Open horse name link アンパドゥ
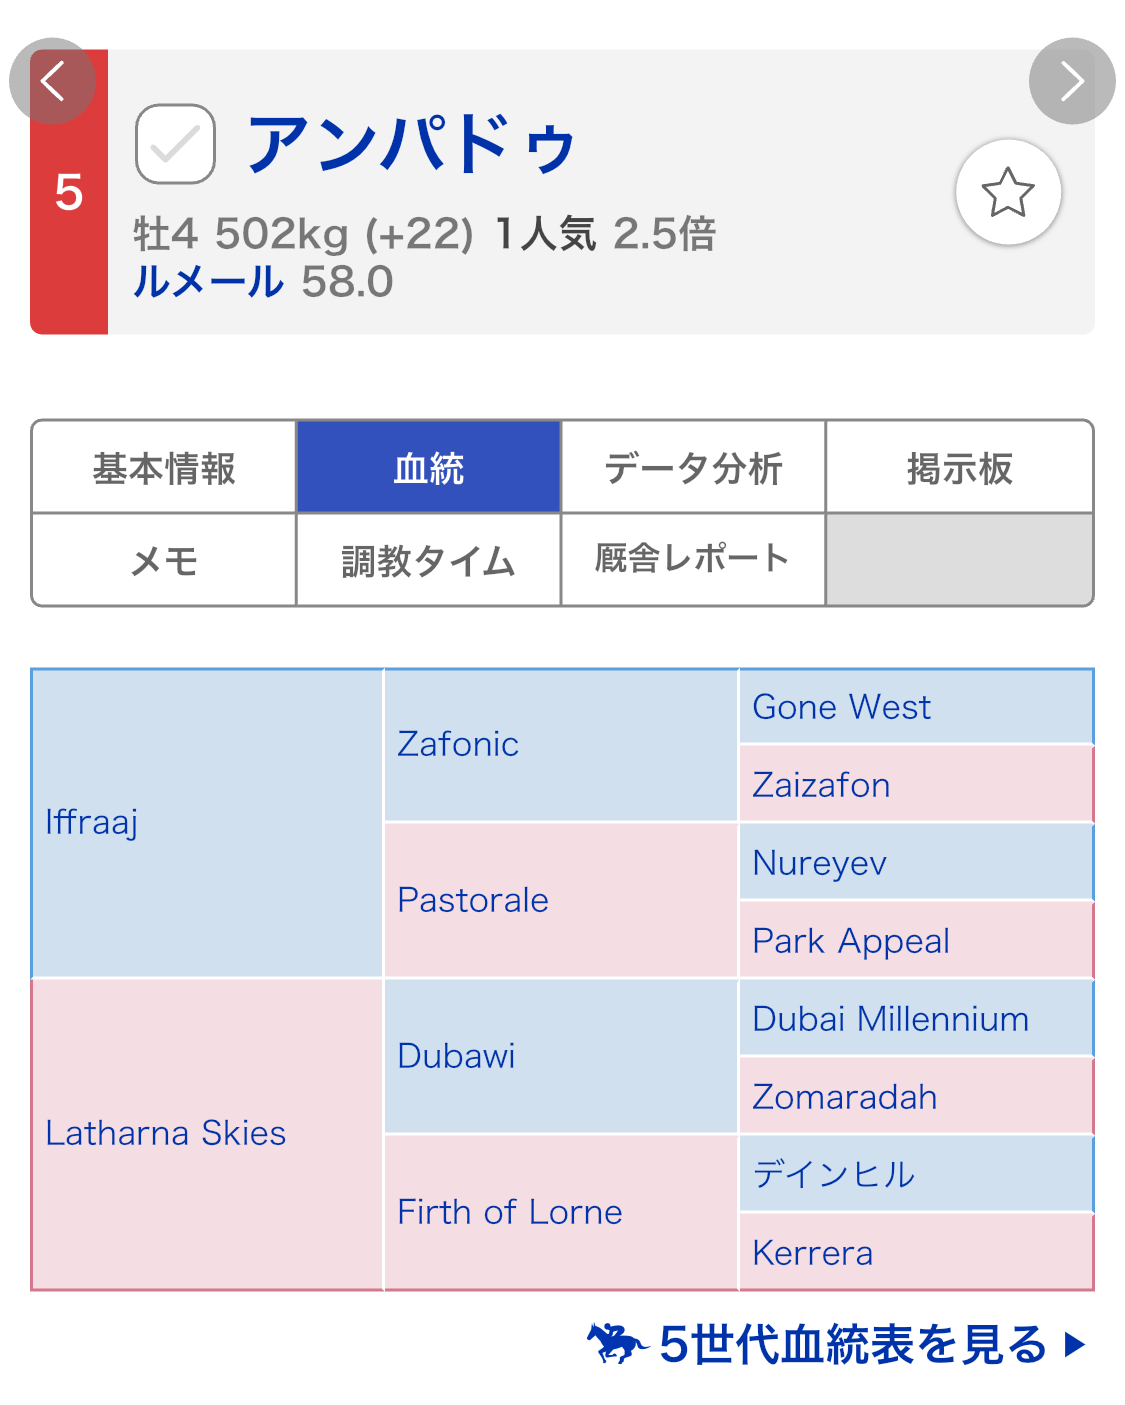The image size is (1125, 1405). pyautogui.click(x=411, y=144)
